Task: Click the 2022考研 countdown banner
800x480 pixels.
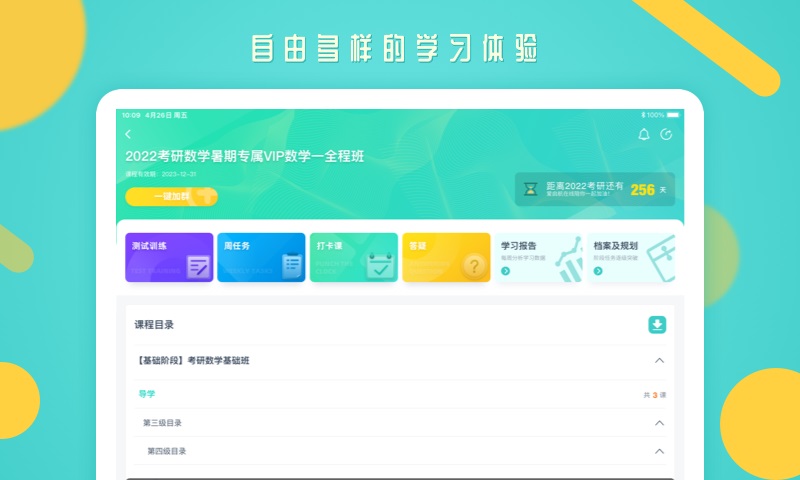Action: tap(594, 189)
